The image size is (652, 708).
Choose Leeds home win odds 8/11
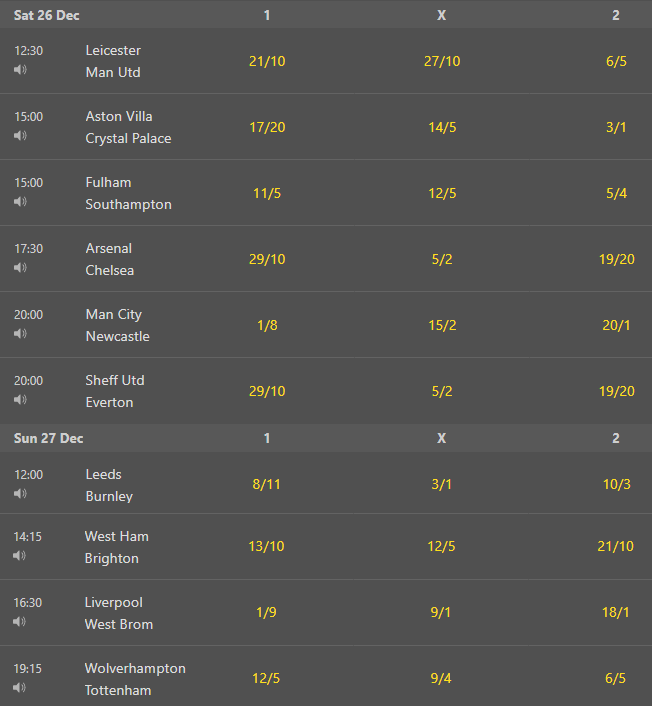[x=266, y=484]
